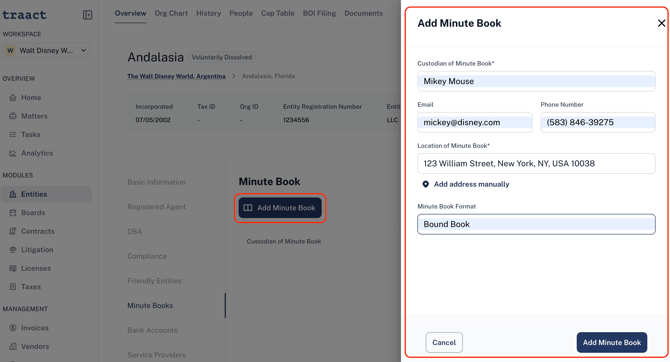Open the Cap Table tab
Image resolution: width=670 pixels, height=362 pixels.
click(x=278, y=13)
